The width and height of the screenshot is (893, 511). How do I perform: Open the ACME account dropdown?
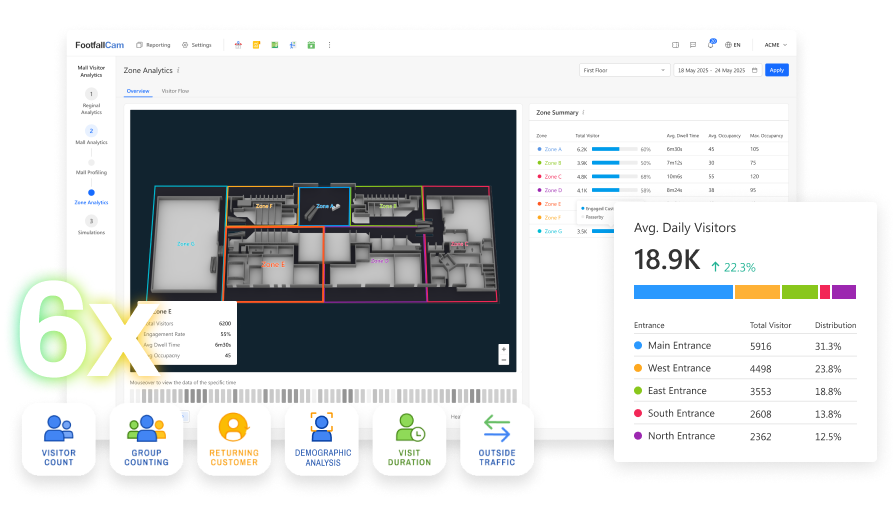coord(776,45)
